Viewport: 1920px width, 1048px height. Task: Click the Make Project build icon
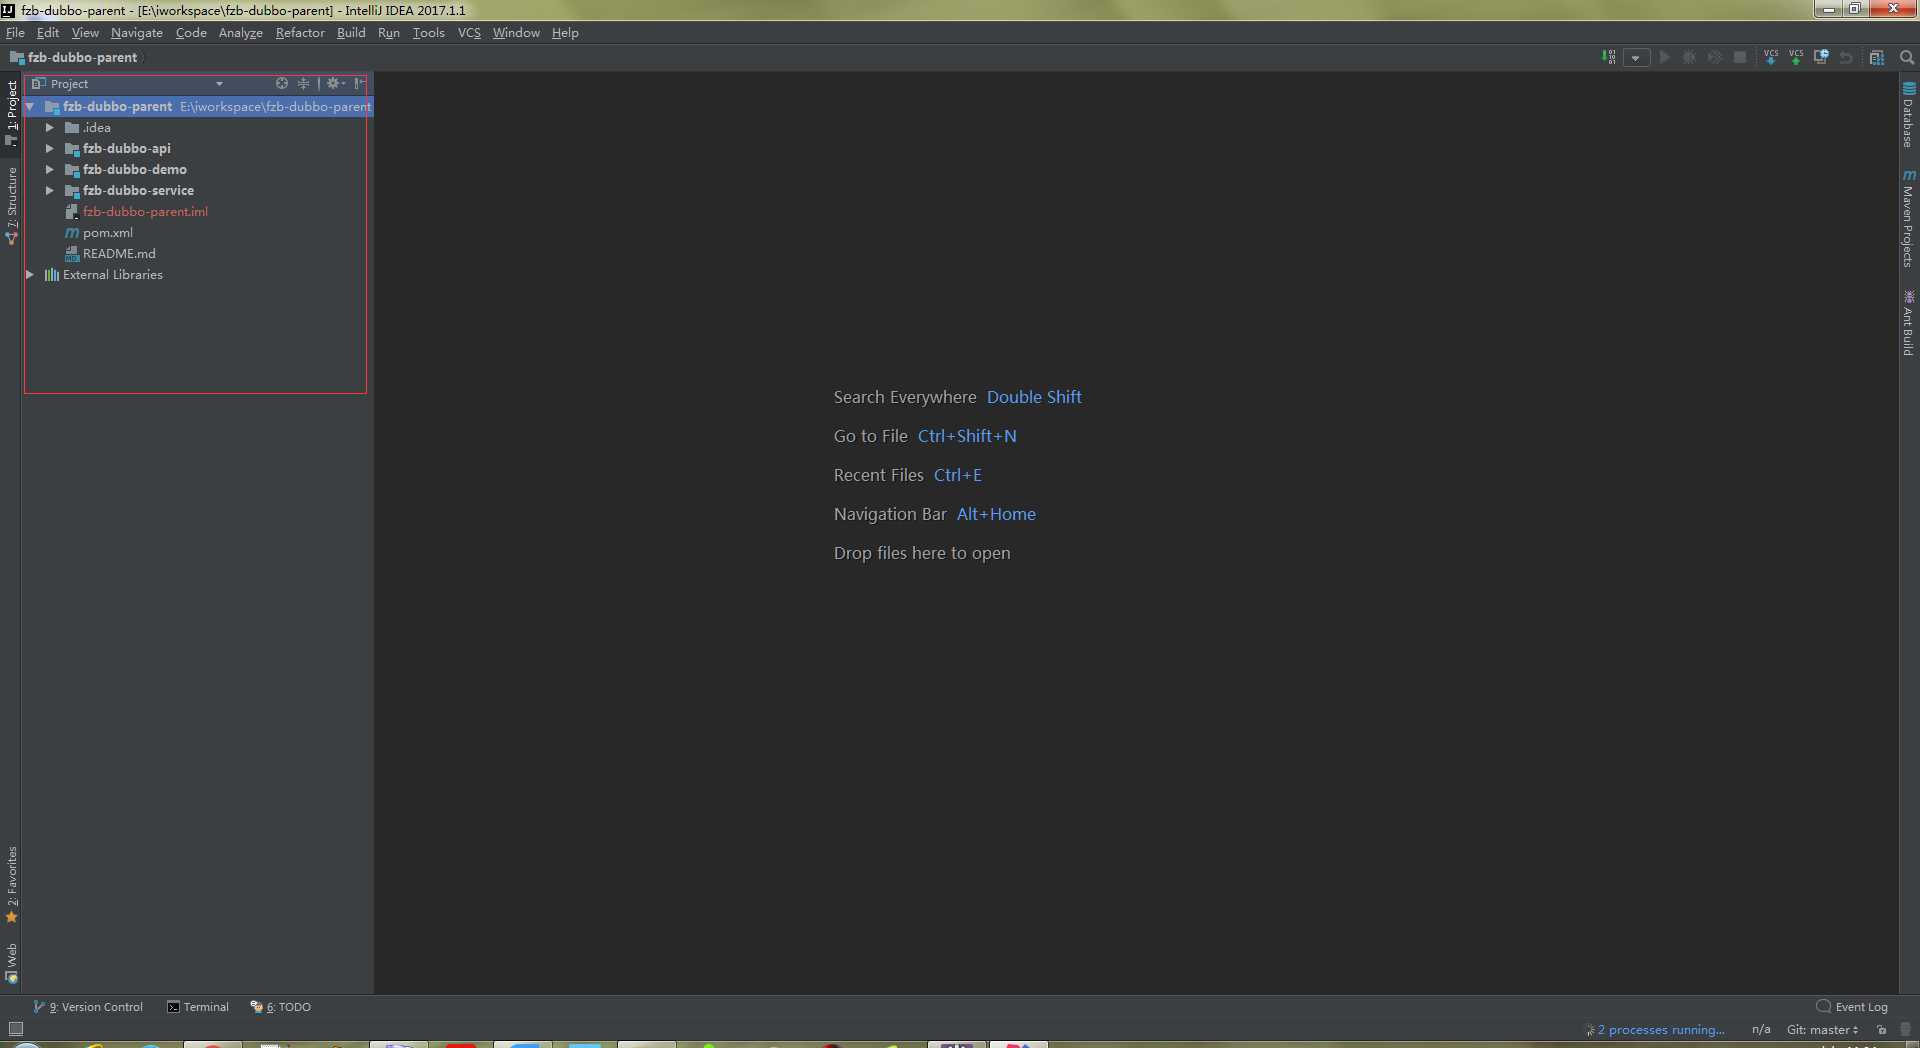pyautogui.click(x=1608, y=57)
